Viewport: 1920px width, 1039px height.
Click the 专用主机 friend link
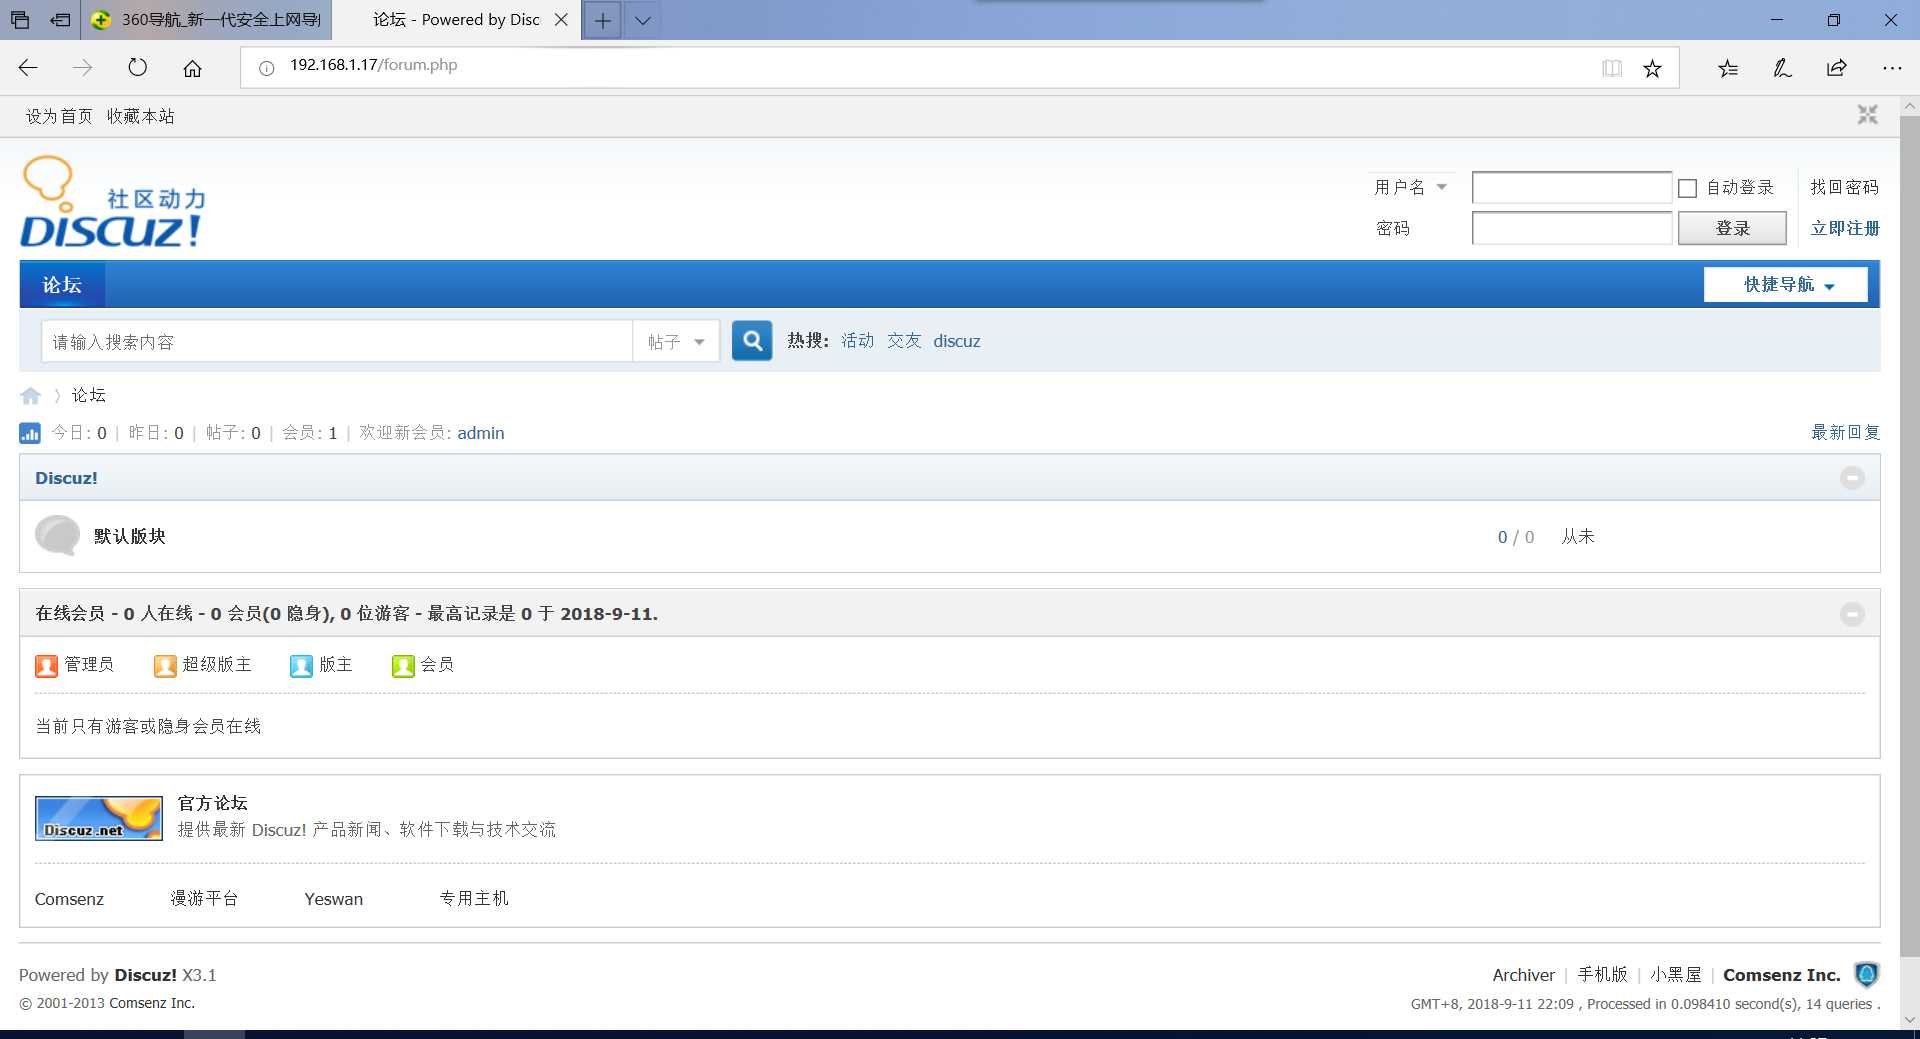point(474,899)
